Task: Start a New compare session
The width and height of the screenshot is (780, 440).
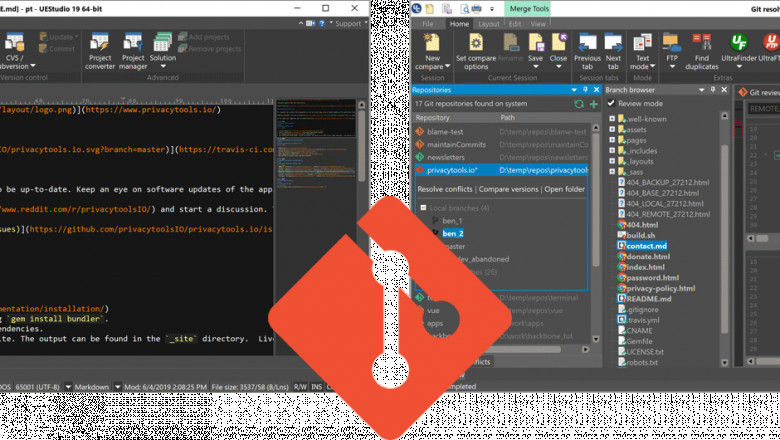Action: [x=432, y=52]
